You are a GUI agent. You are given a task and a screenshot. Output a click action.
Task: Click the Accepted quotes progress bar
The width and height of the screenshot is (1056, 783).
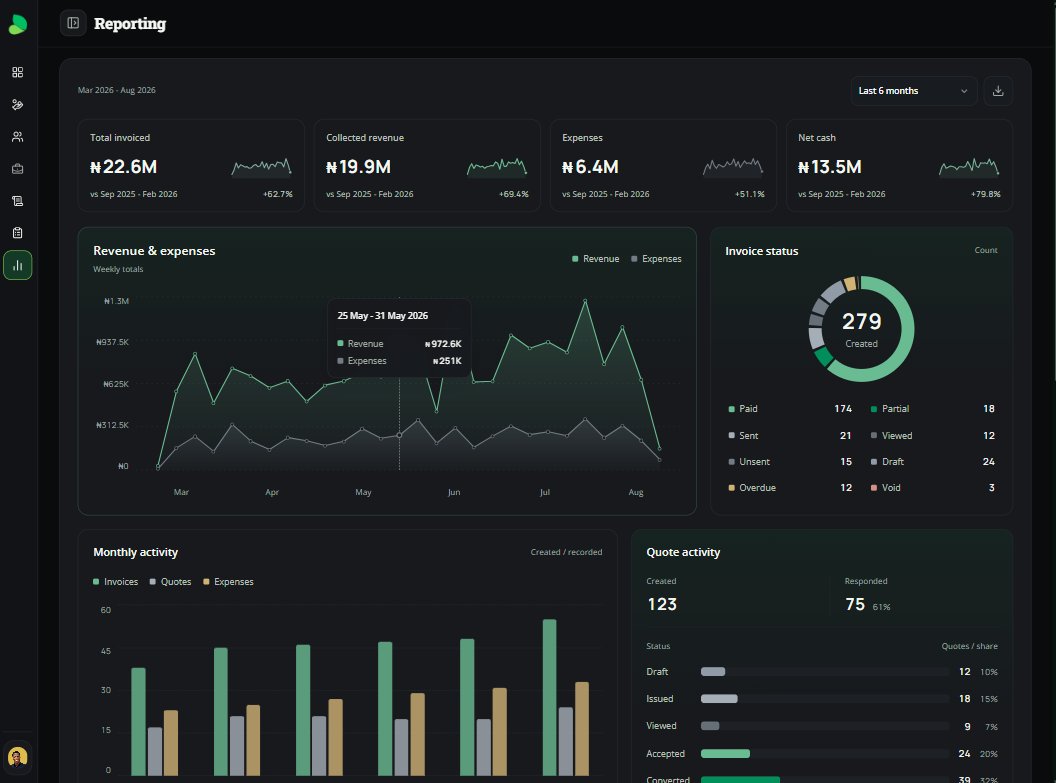pos(824,753)
